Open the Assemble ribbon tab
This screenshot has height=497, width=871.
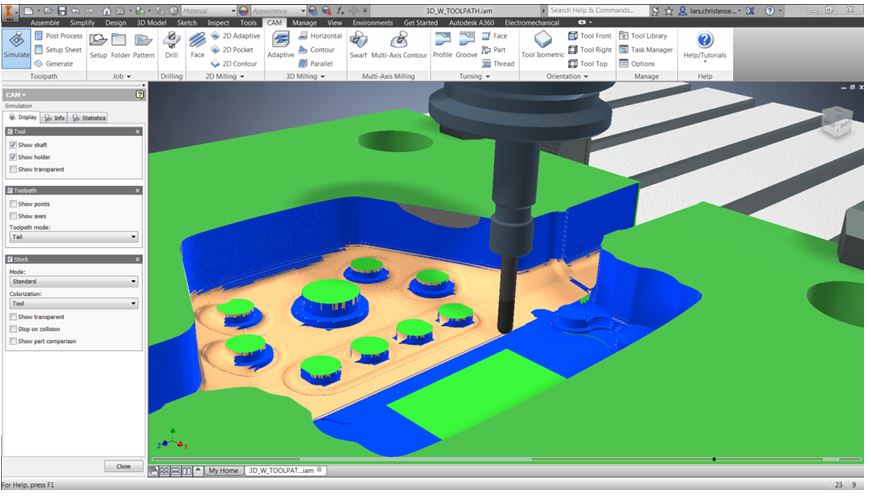coord(45,23)
